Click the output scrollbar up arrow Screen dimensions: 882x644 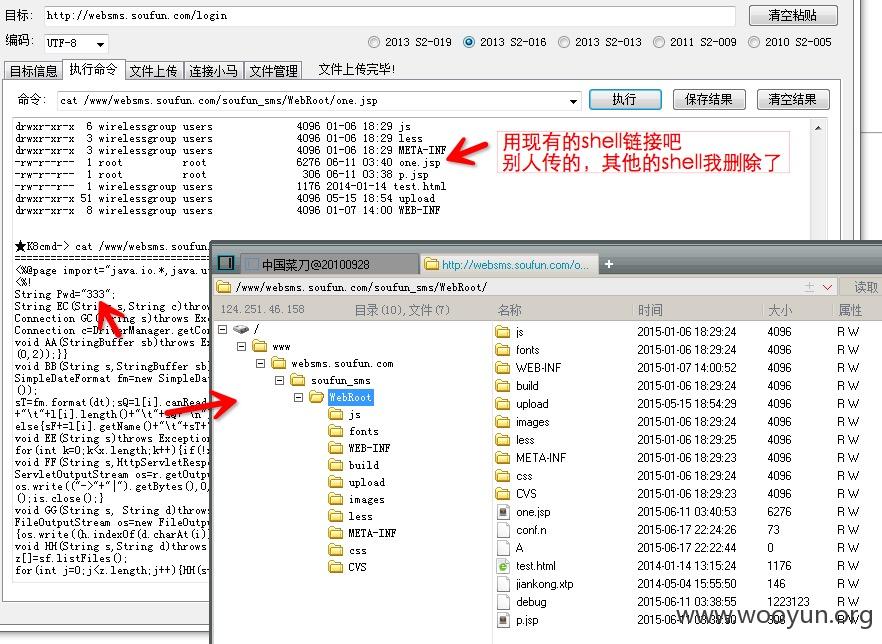tap(818, 128)
